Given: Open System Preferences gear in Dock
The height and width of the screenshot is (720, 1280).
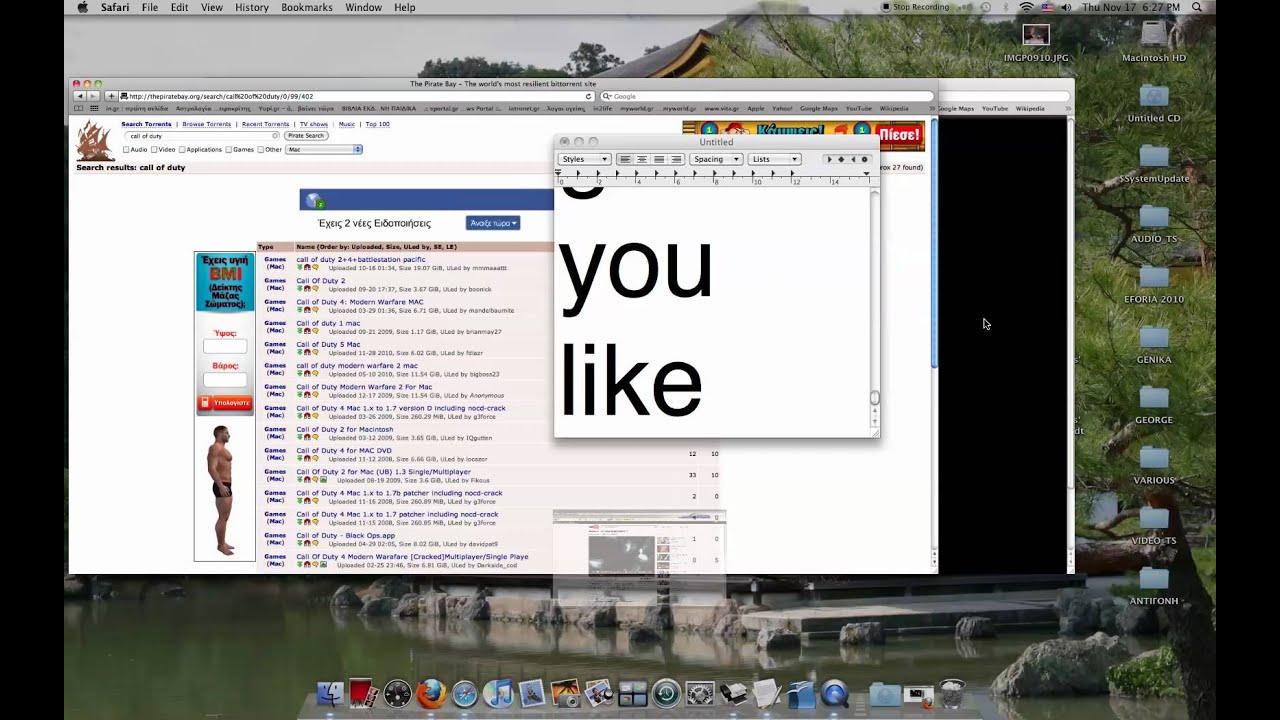Looking at the screenshot, I should click(700, 693).
